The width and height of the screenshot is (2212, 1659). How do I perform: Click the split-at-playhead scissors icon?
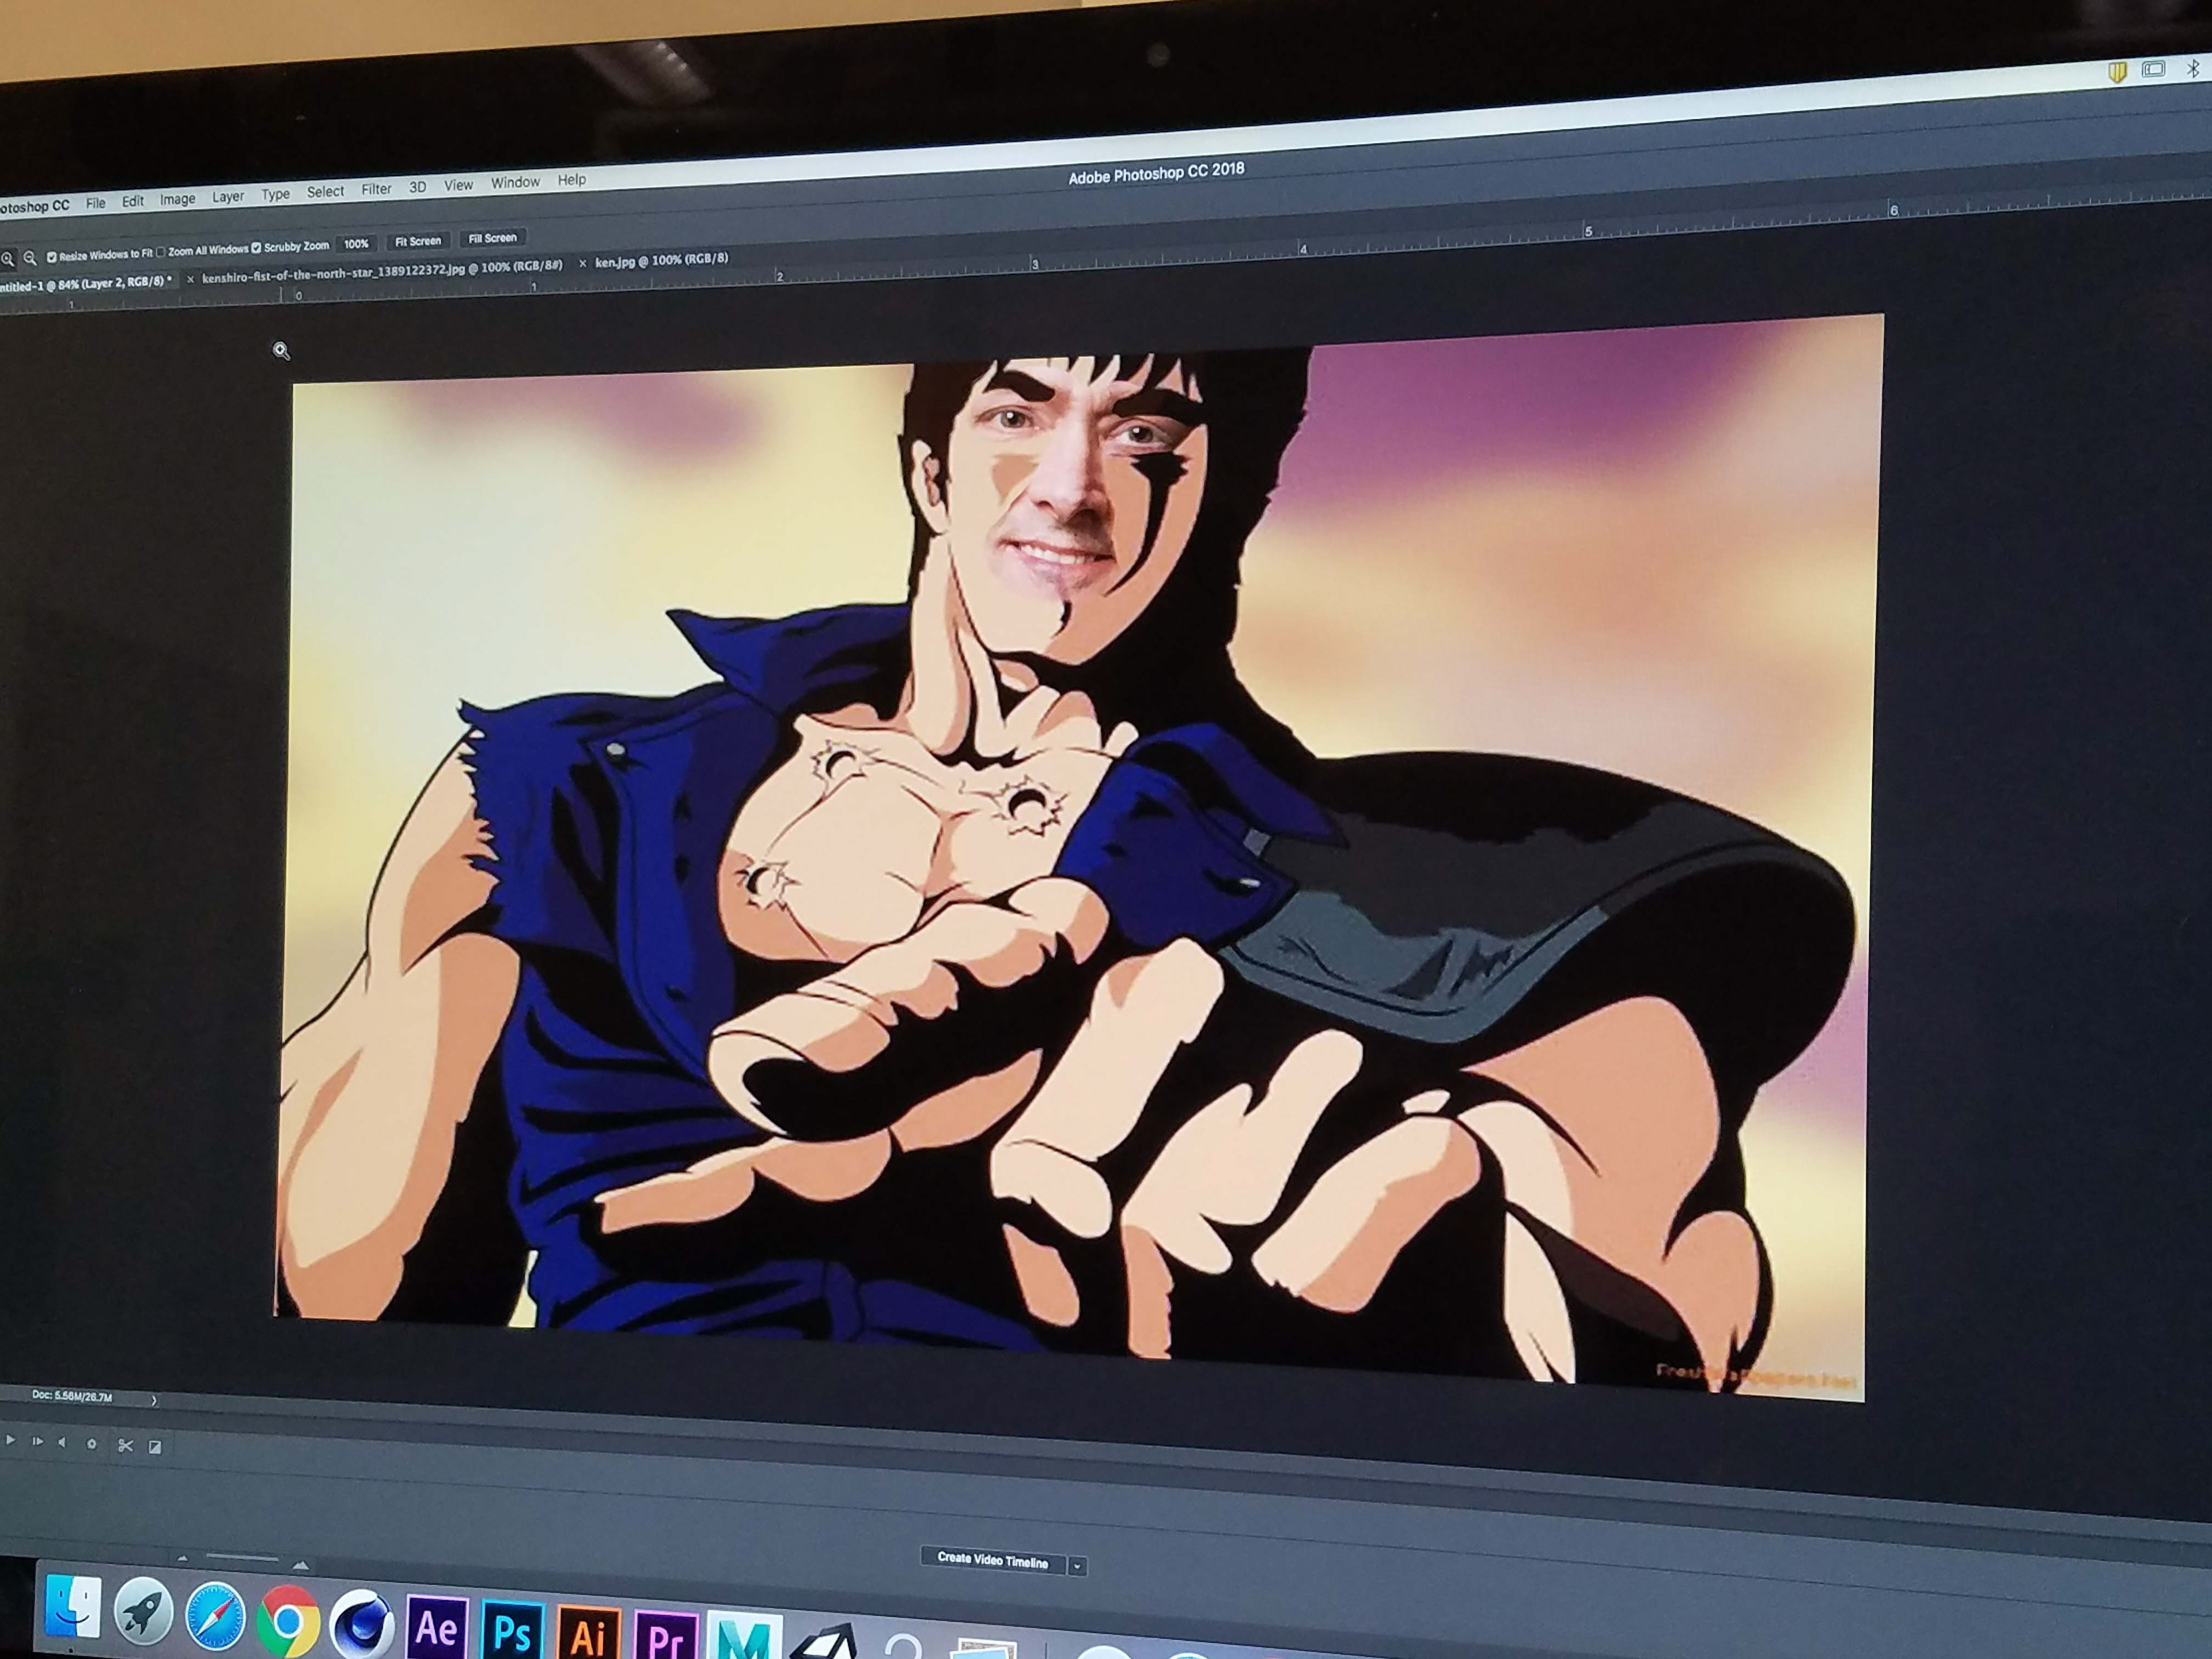[x=125, y=1445]
